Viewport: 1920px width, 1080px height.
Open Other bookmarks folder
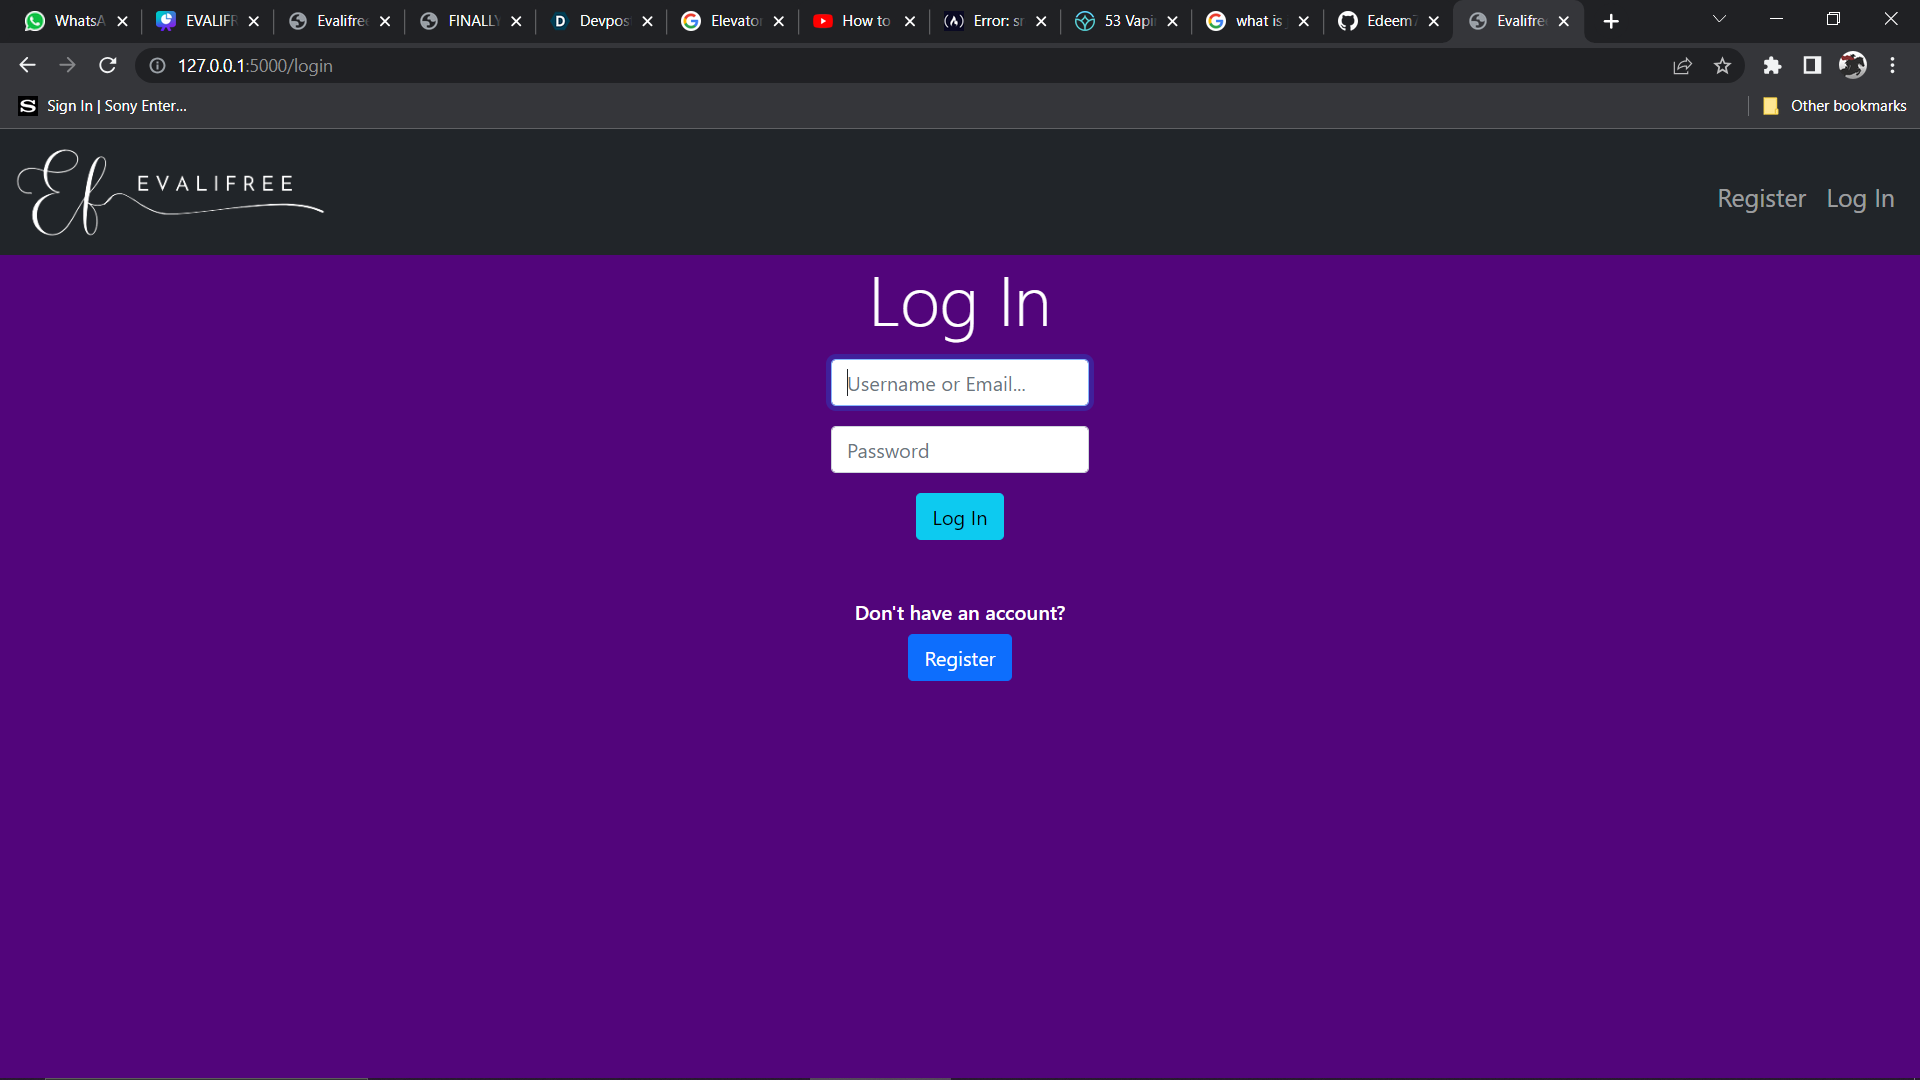click(x=1835, y=106)
